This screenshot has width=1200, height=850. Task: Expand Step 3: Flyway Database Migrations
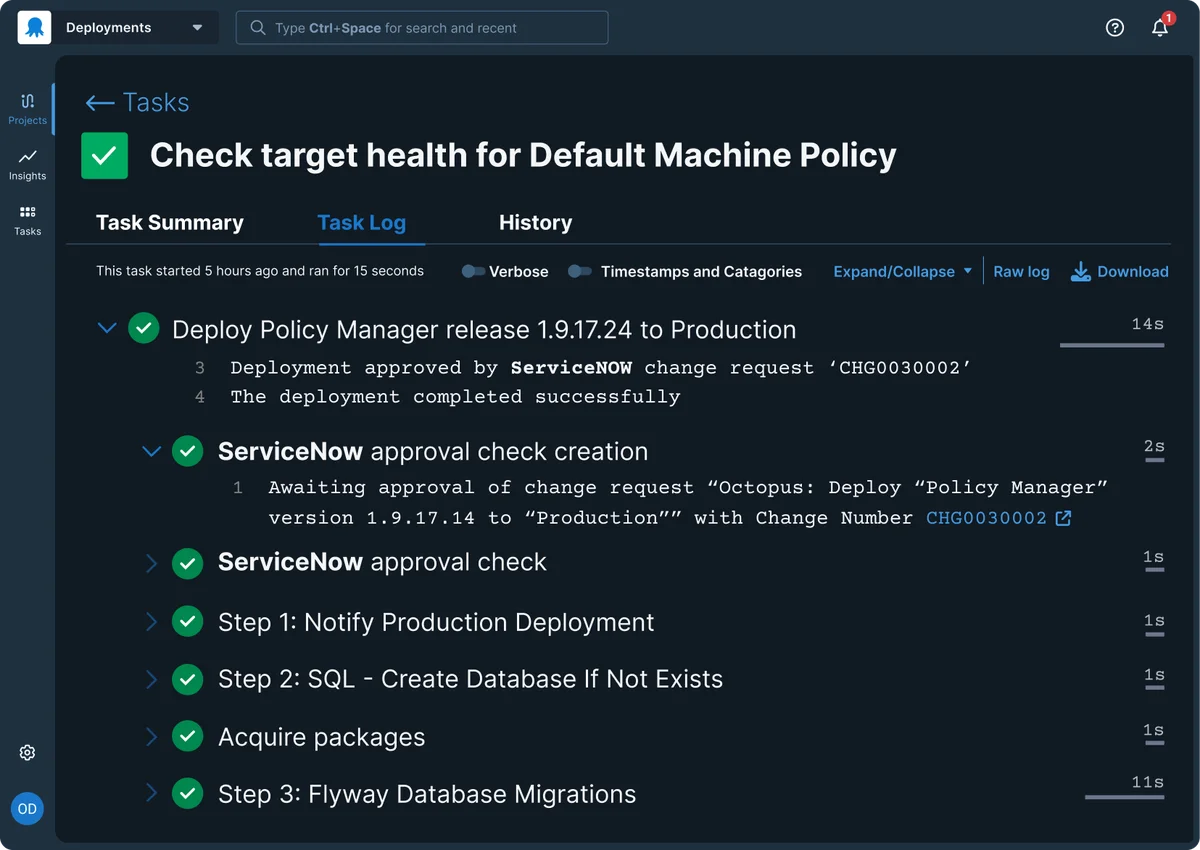coord(152,794)
